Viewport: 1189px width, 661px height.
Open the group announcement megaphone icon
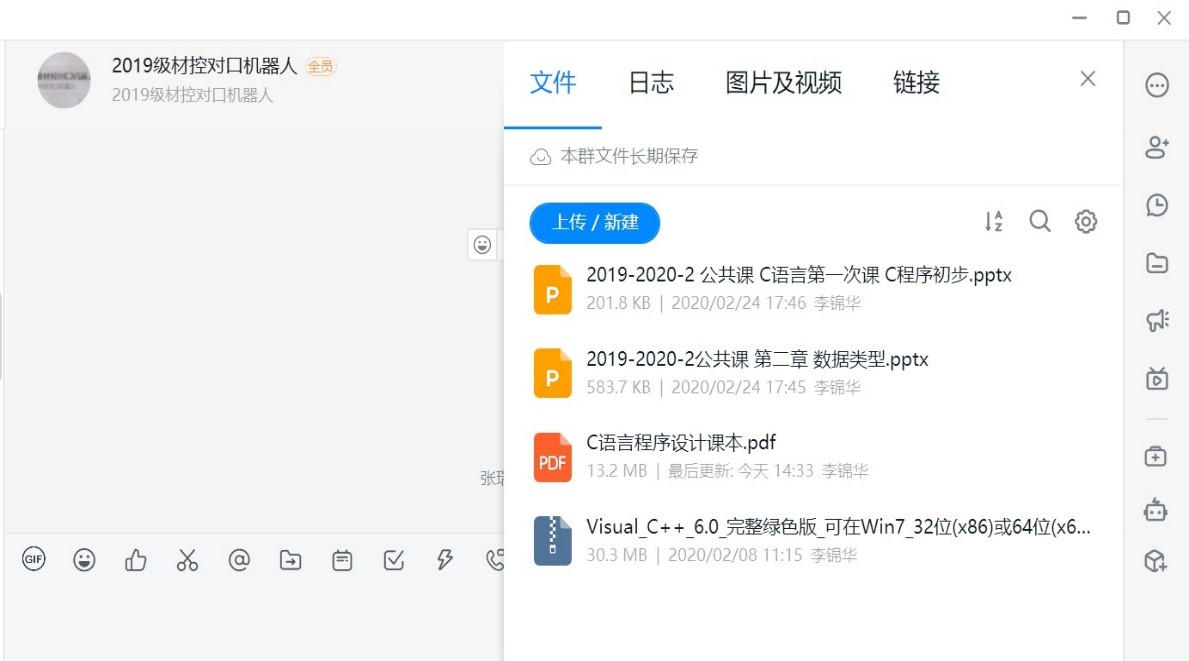pos(1157,321)
